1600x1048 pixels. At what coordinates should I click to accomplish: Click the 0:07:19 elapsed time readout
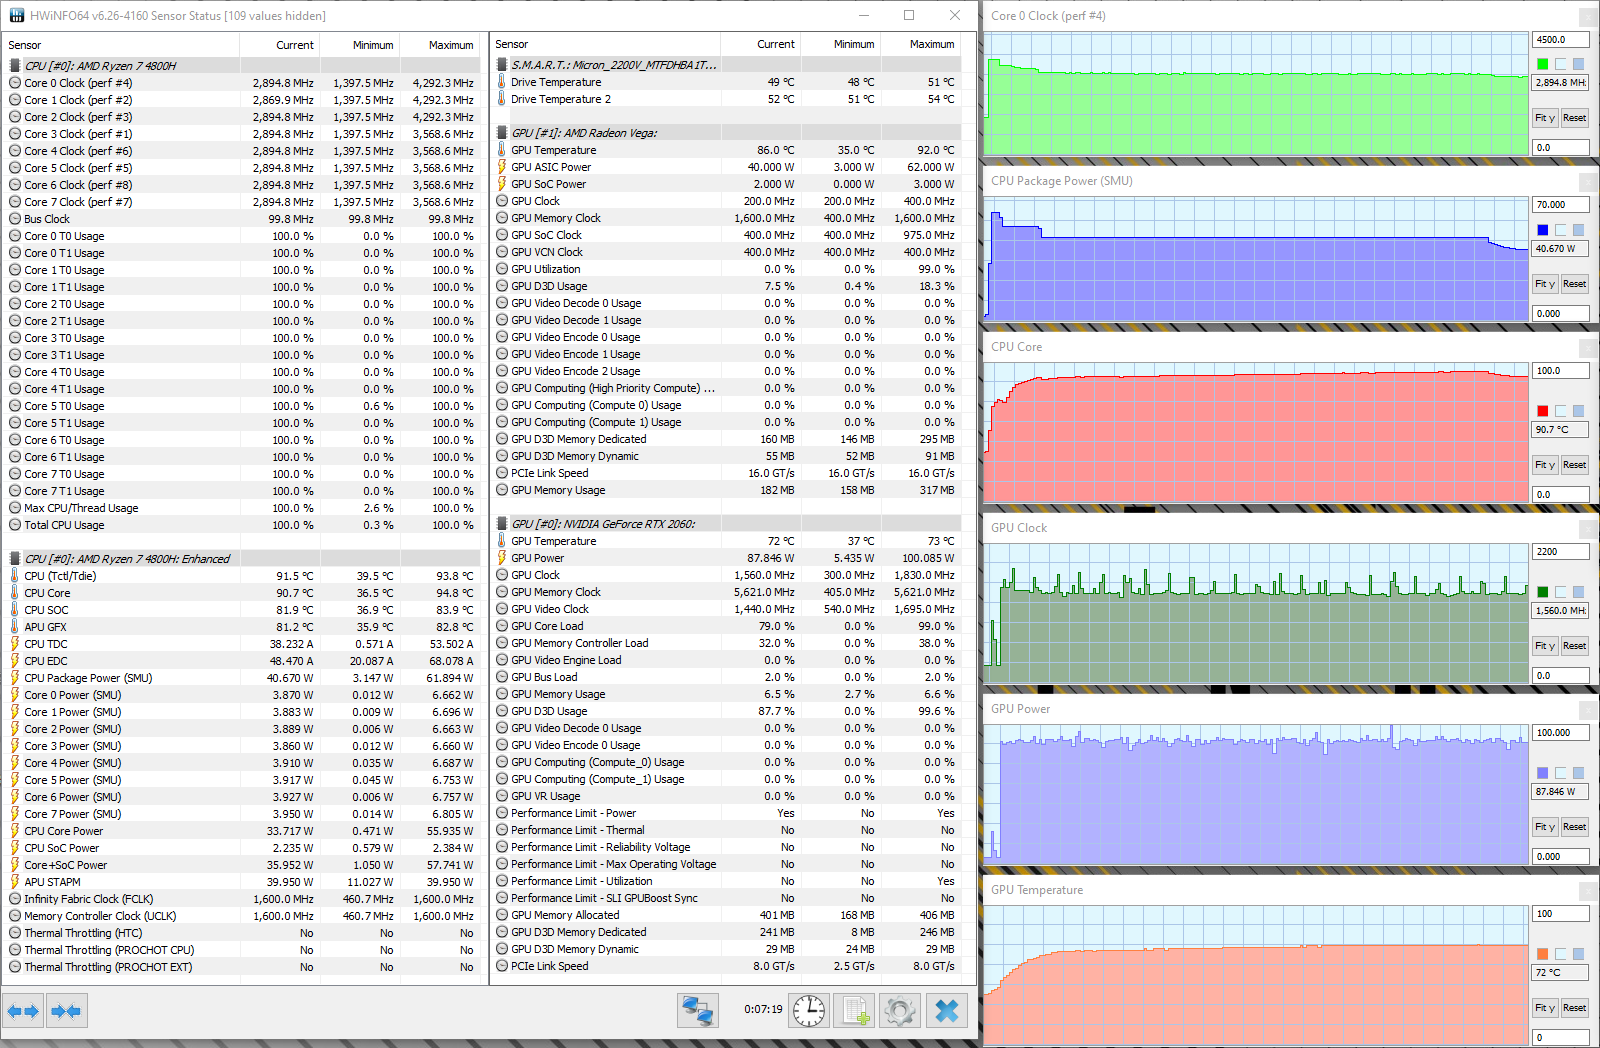pyautogui.click(x=763, y=1010)
